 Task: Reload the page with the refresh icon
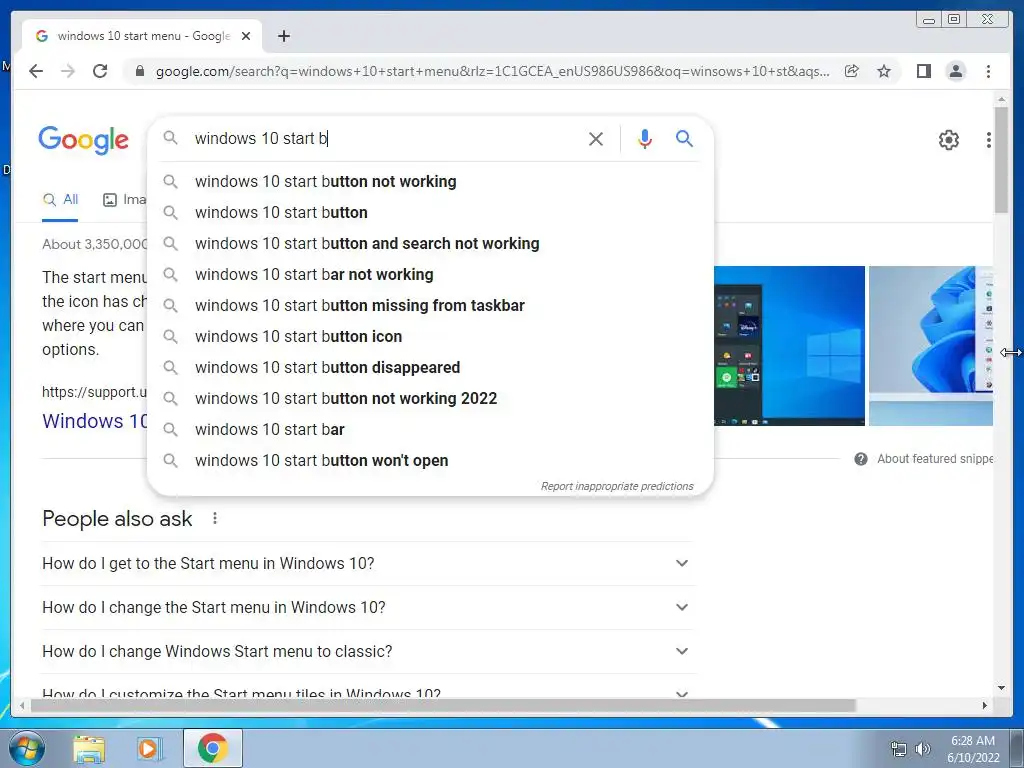point(100,71)
